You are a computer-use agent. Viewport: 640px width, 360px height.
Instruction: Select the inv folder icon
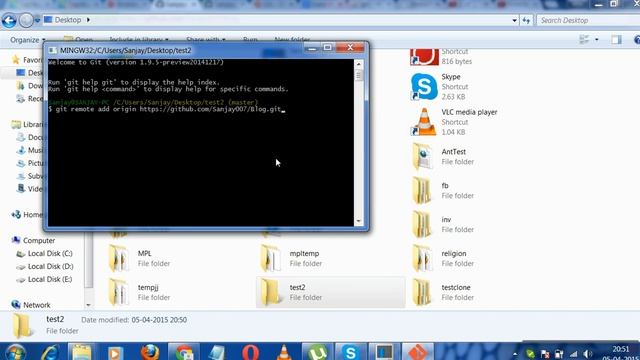tap(422, 224)
